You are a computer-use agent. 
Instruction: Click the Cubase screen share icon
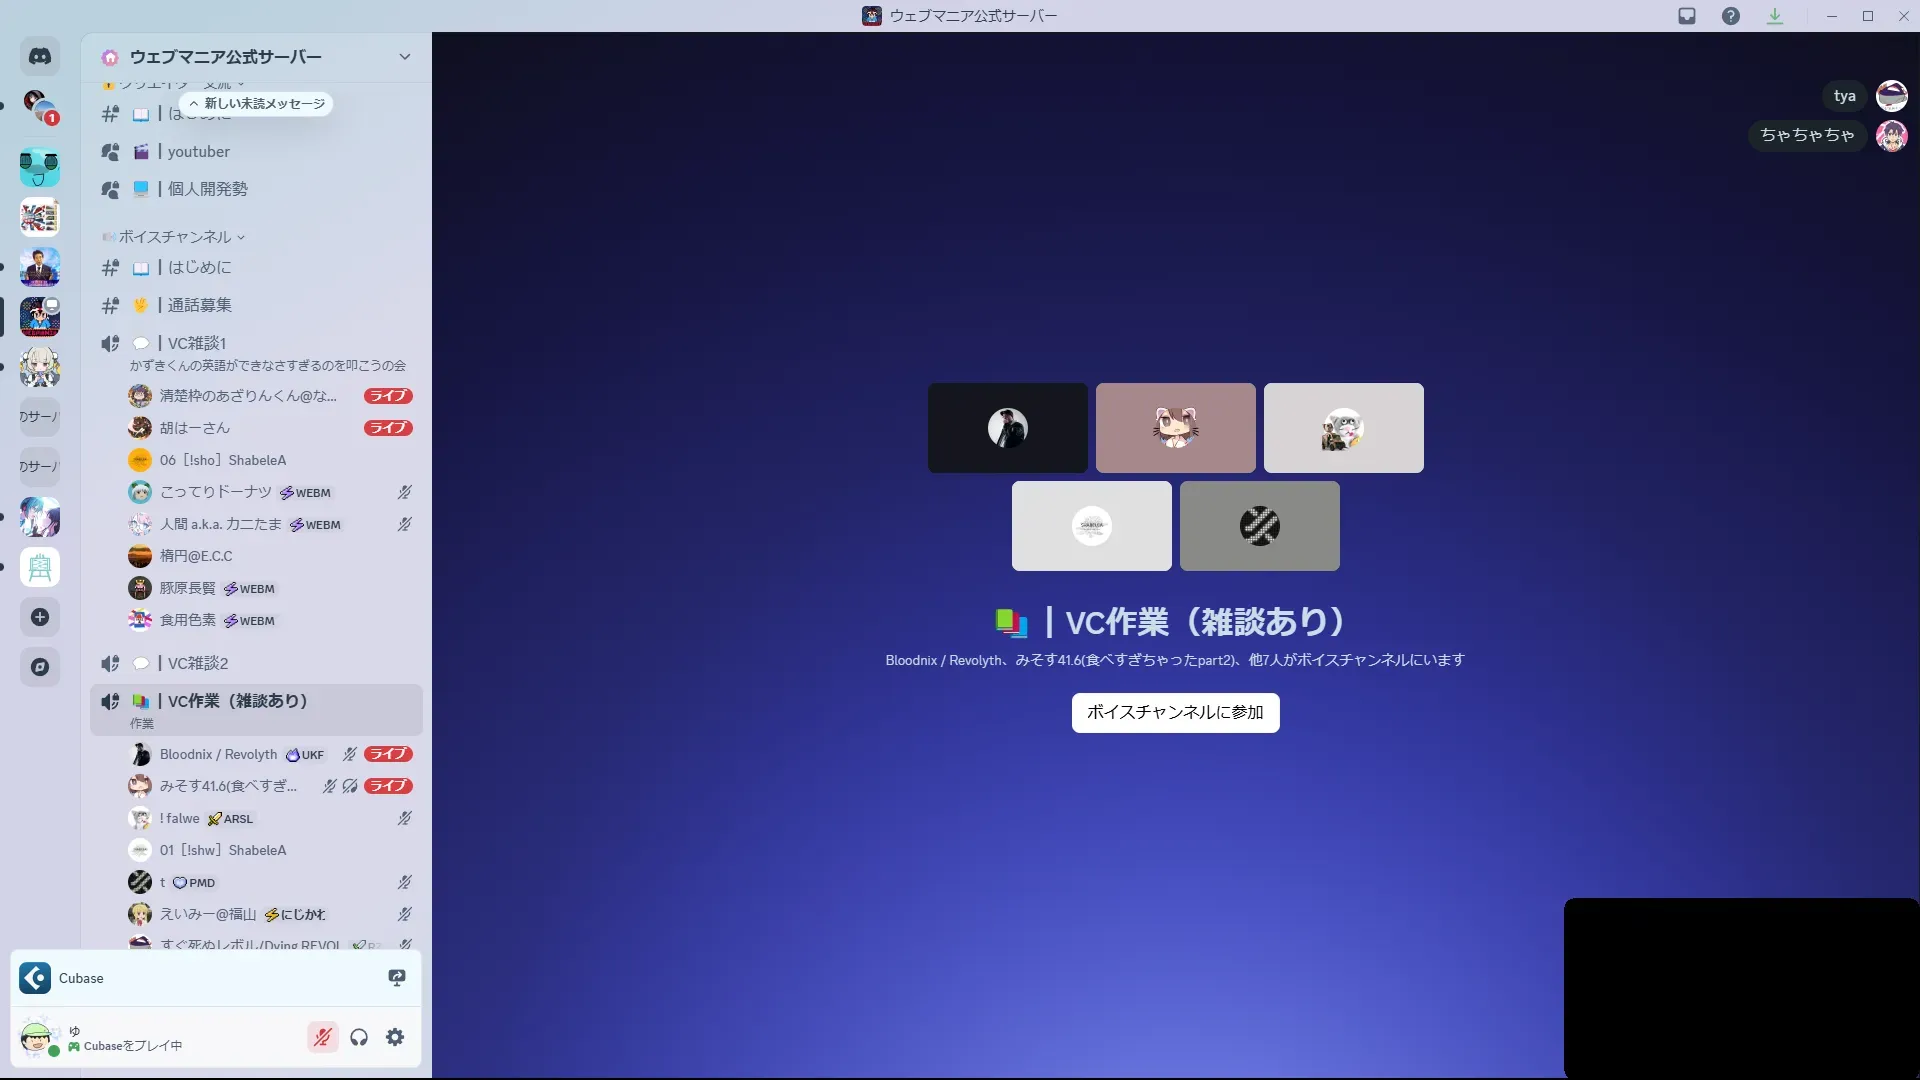(397, 978)
